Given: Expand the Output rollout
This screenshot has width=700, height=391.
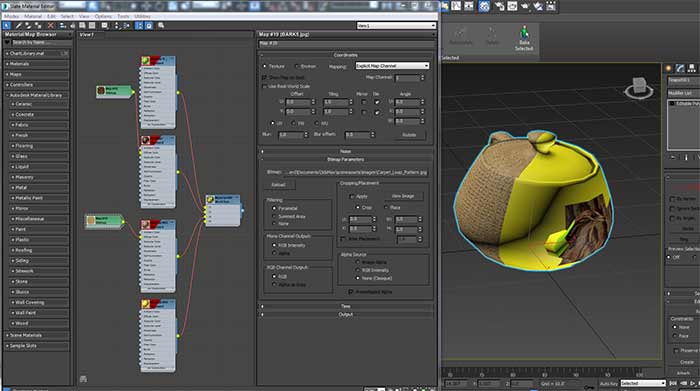Looking at the screenshot, I should point(346,314).
